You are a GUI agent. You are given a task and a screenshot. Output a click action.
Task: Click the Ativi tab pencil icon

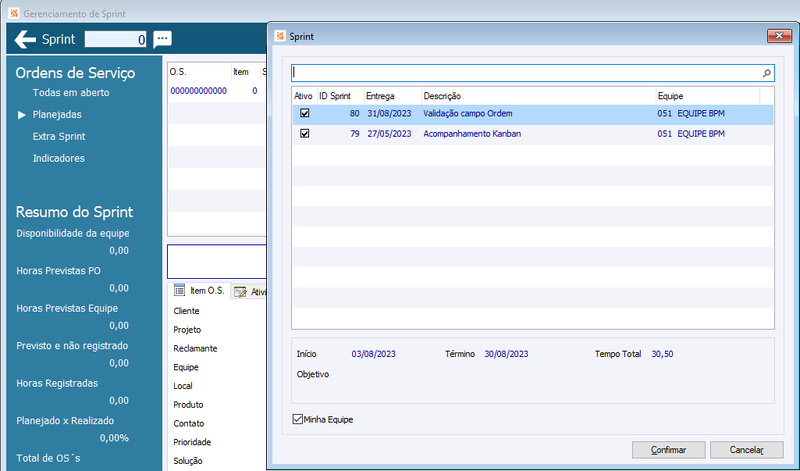click(240, 291)
